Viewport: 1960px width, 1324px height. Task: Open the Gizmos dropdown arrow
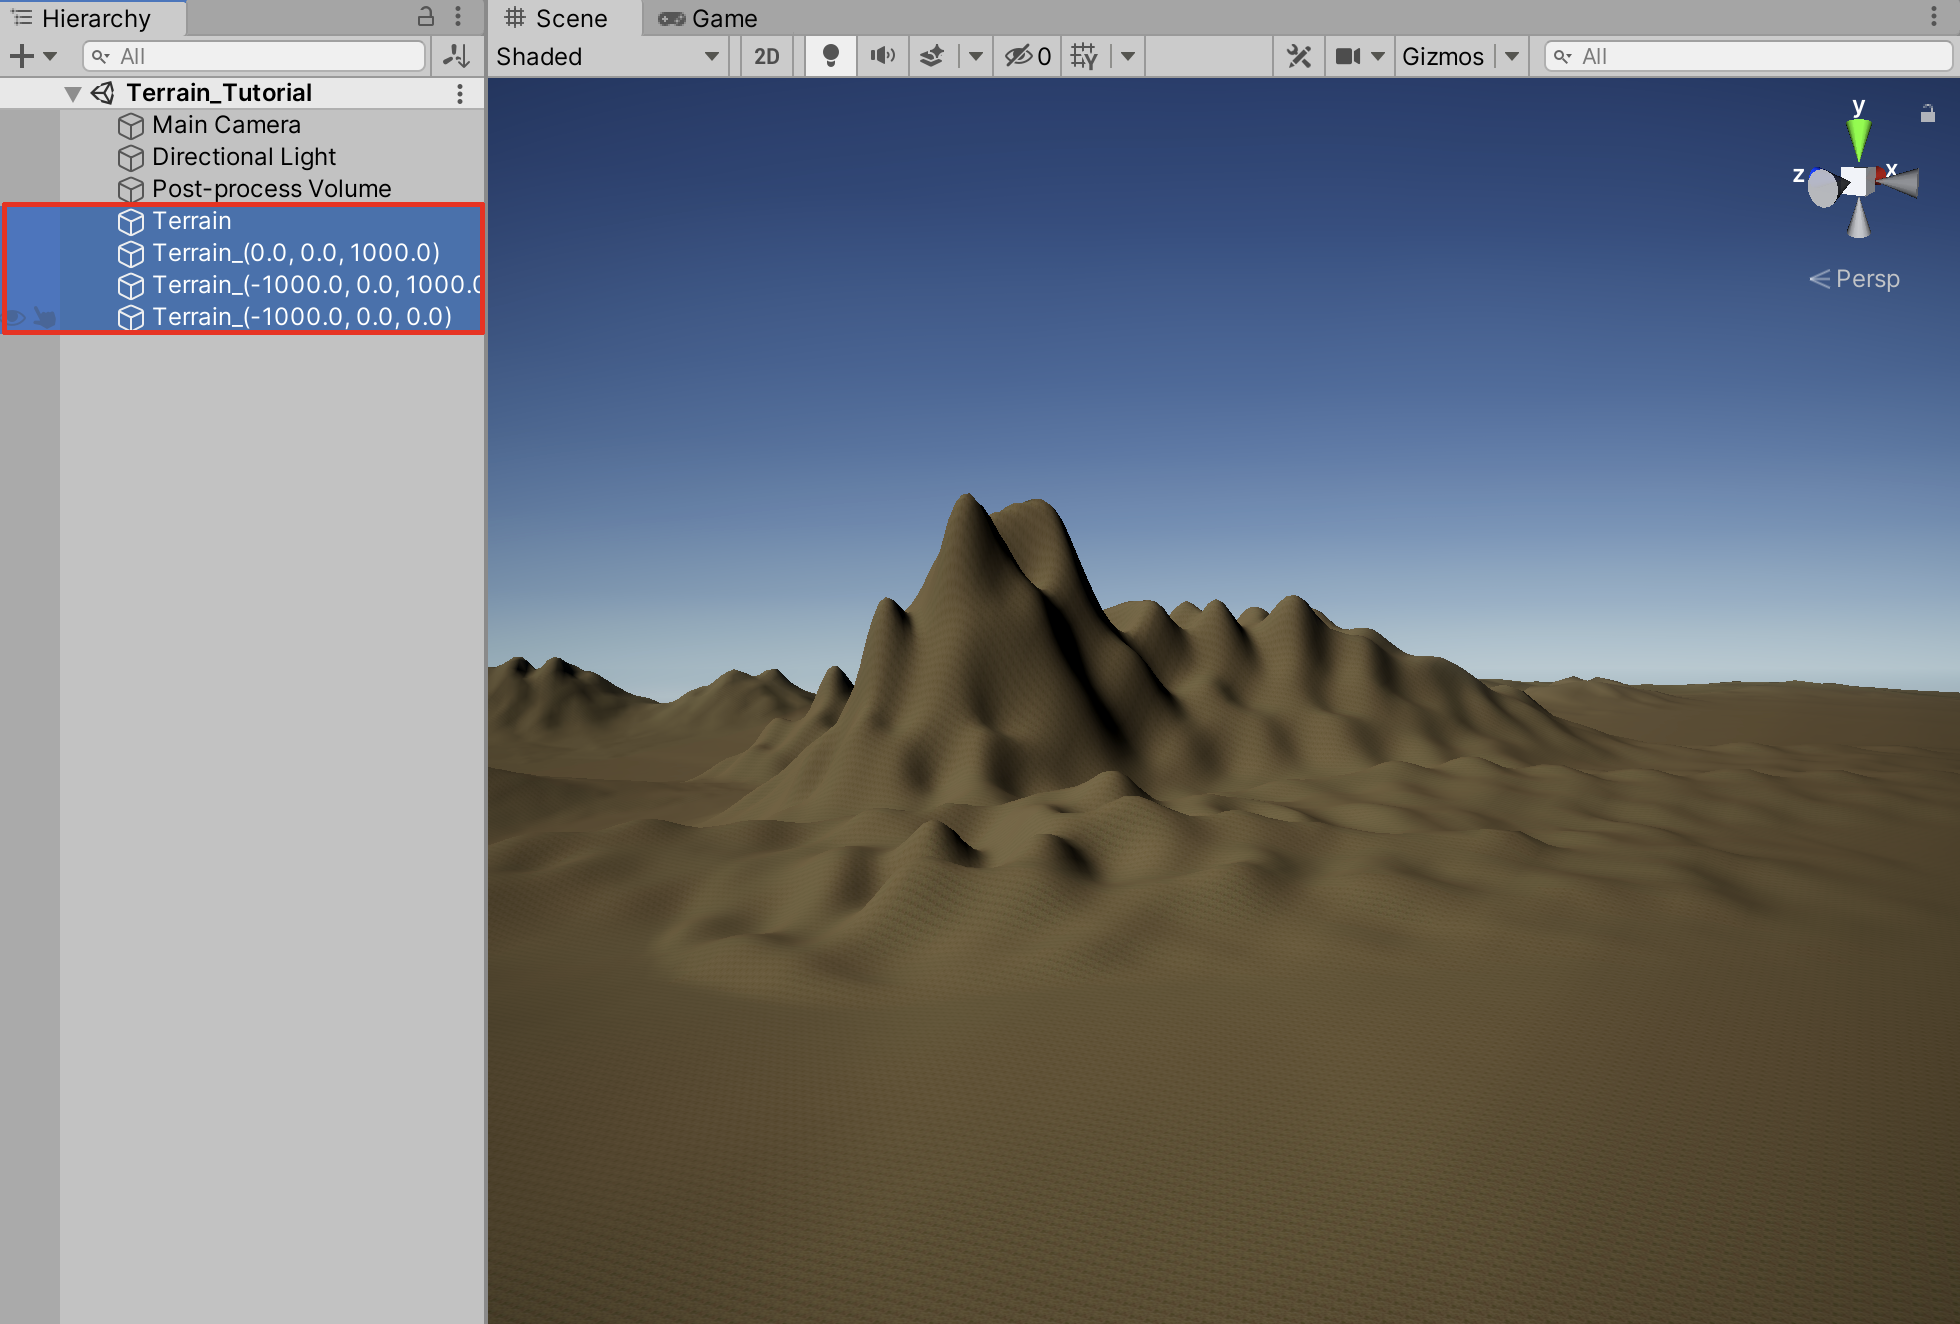[x=1513, y=56]
